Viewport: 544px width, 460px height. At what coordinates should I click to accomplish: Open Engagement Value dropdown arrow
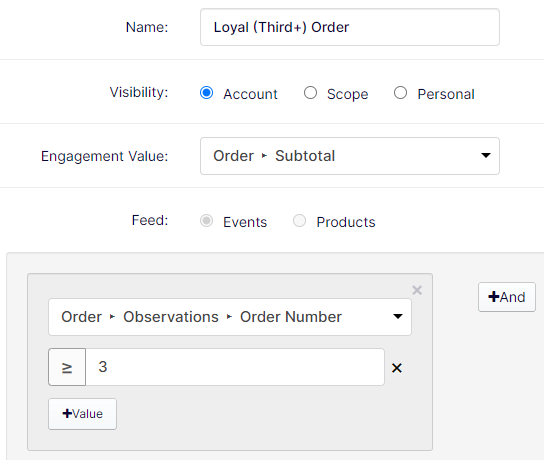[486, 155]
